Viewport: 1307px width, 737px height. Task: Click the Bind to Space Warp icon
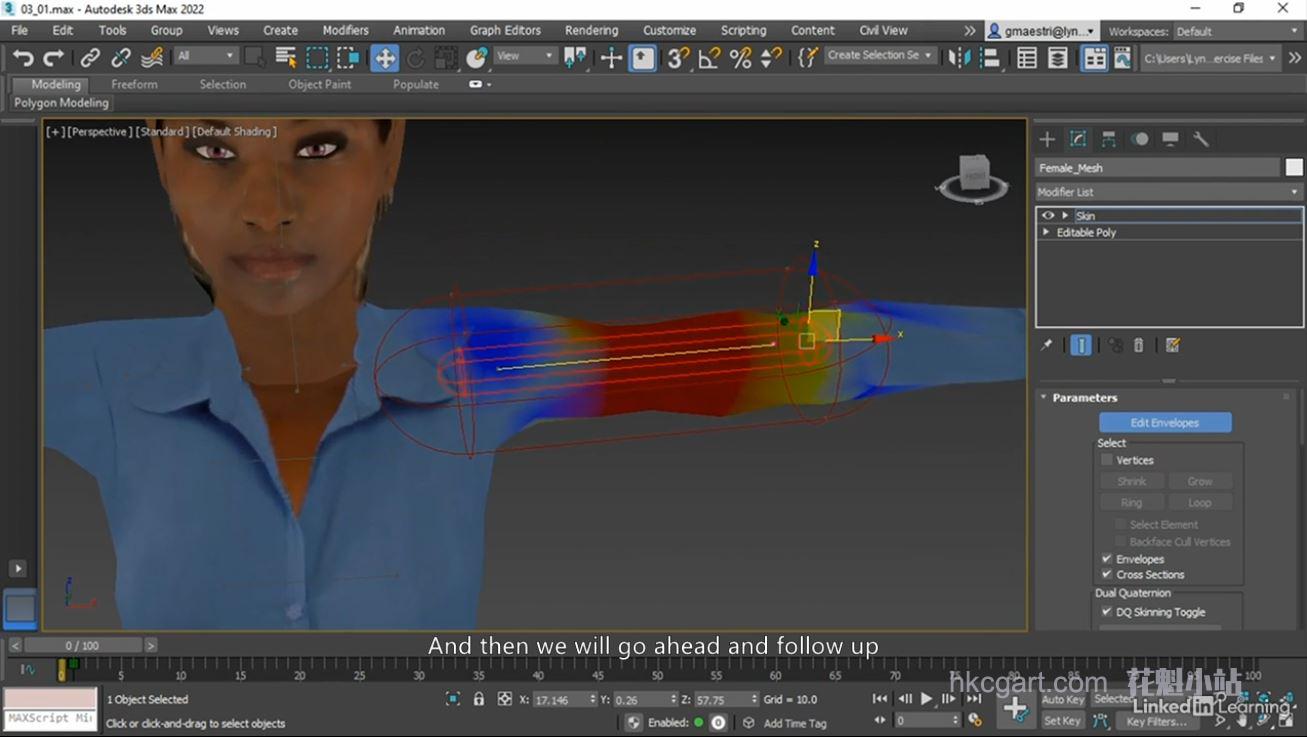[152, 58]
